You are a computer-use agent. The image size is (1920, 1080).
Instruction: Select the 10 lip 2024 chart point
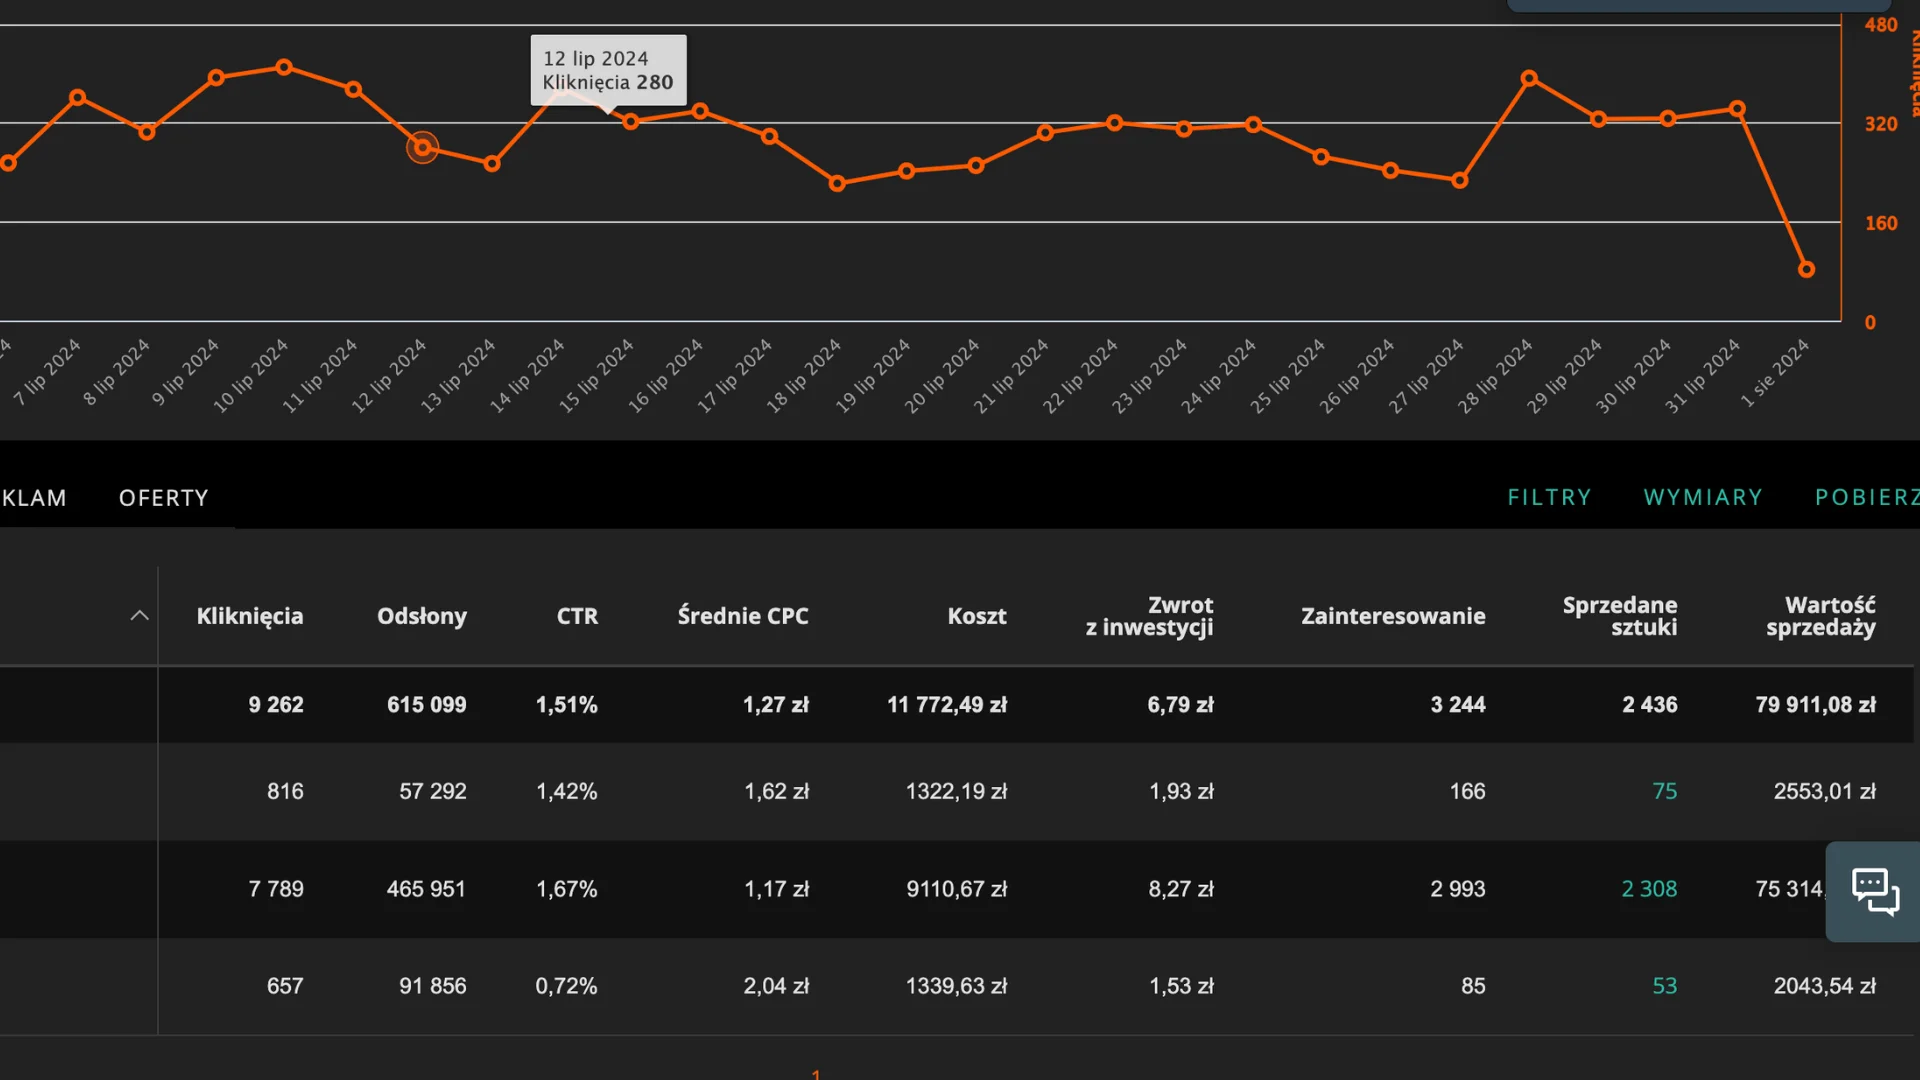point(284,67)
